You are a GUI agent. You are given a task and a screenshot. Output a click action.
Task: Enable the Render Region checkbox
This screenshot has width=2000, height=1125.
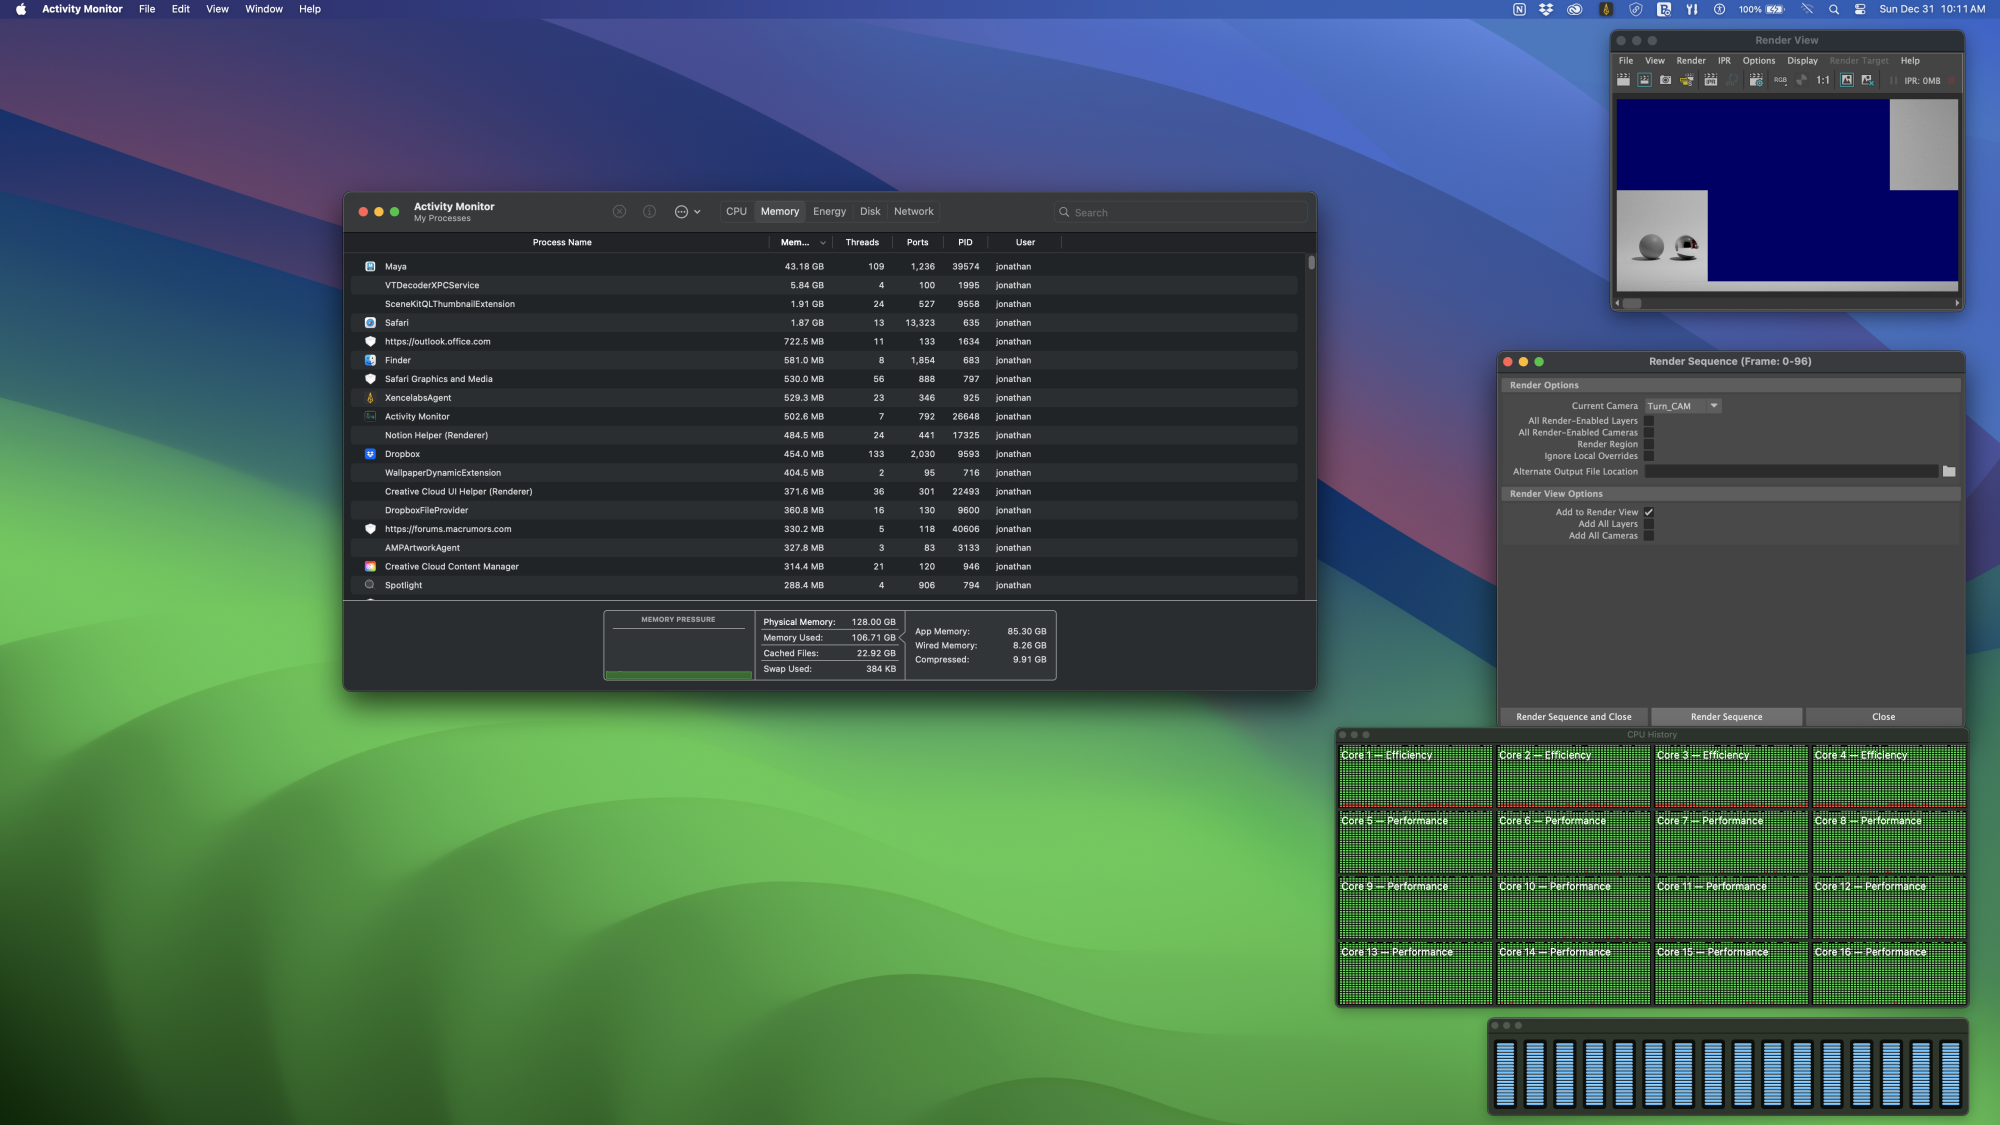point(1649,444)
